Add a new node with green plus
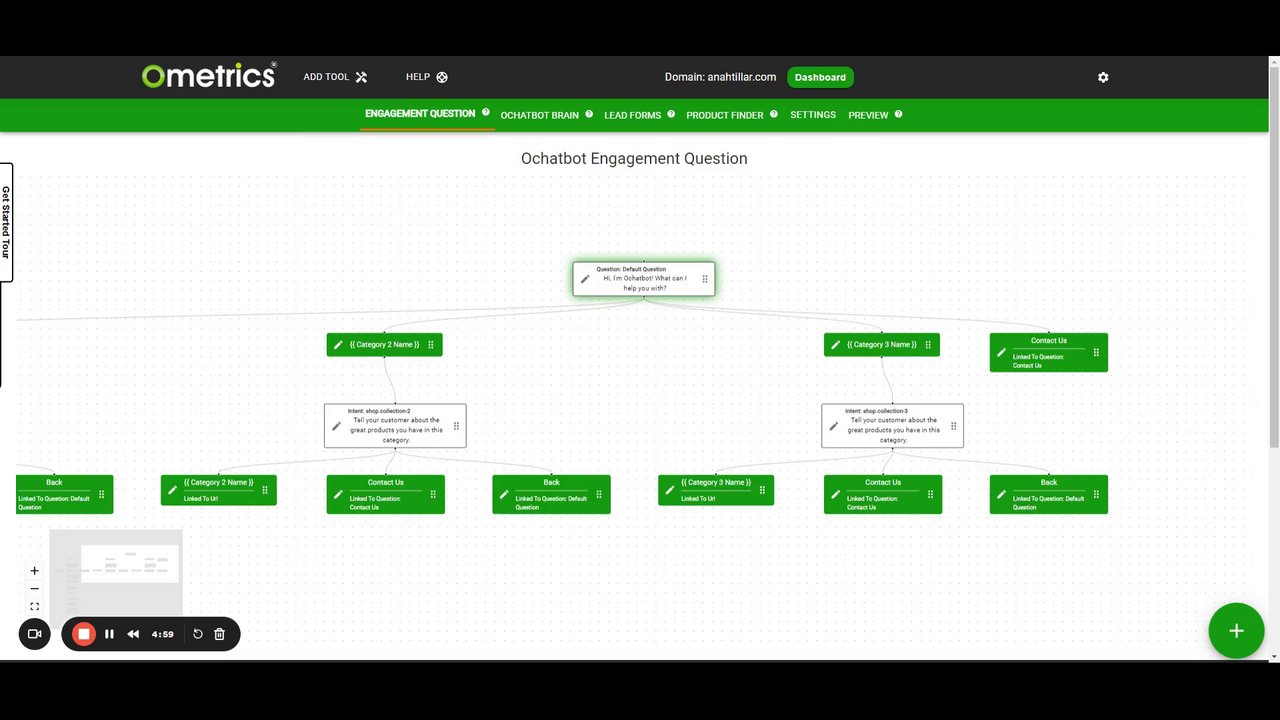1280x720 pixels. 1236,631
